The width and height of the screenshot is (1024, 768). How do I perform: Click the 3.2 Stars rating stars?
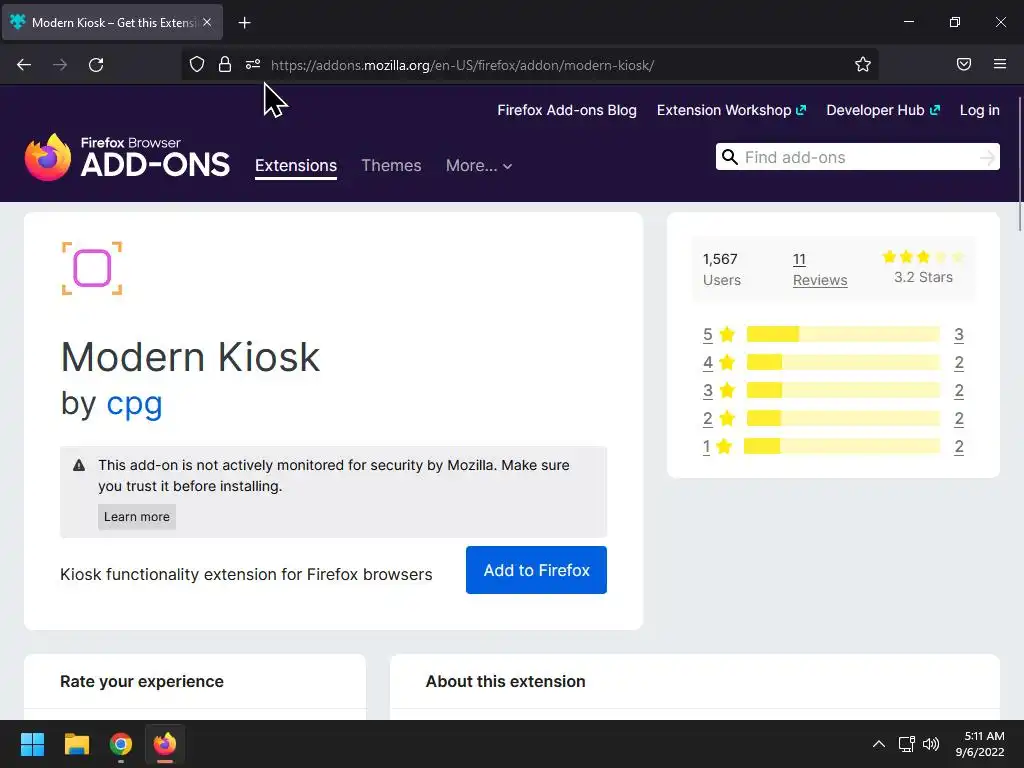[923, 257]
